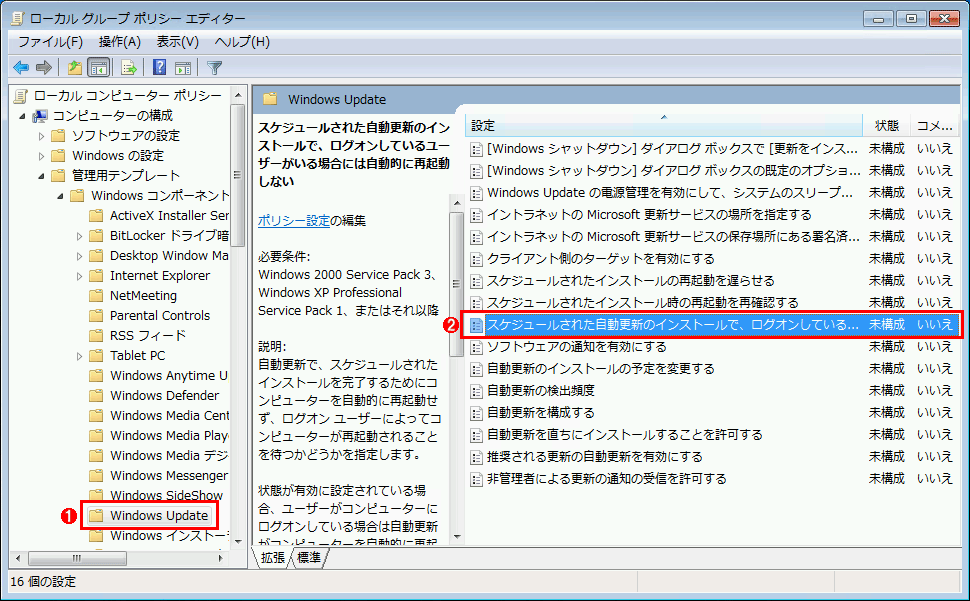Click the tree pane horizontal scrollbar thumb

click(77, 558)
